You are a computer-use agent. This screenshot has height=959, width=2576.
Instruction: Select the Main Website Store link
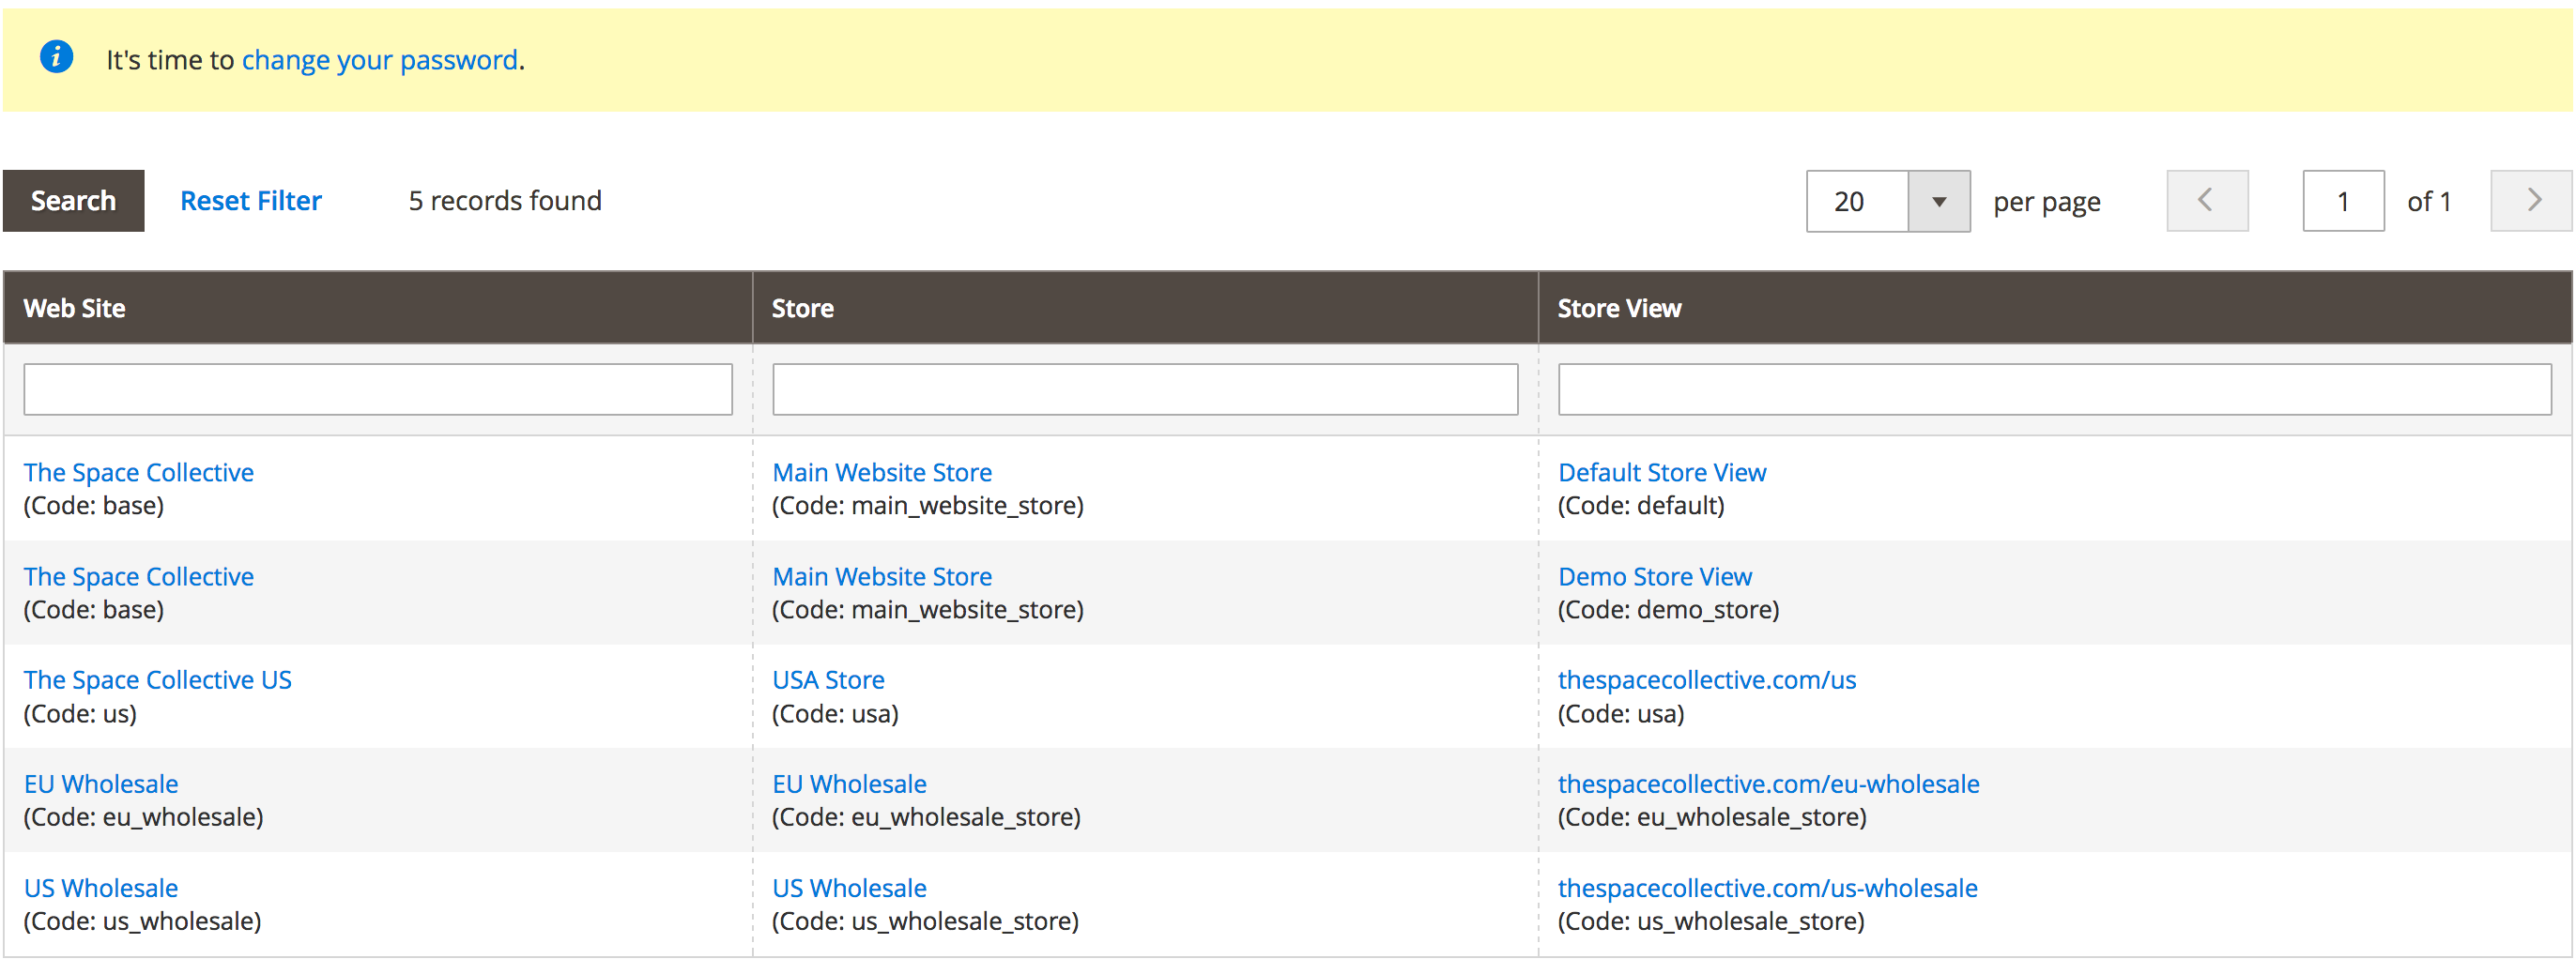point(882,471)
